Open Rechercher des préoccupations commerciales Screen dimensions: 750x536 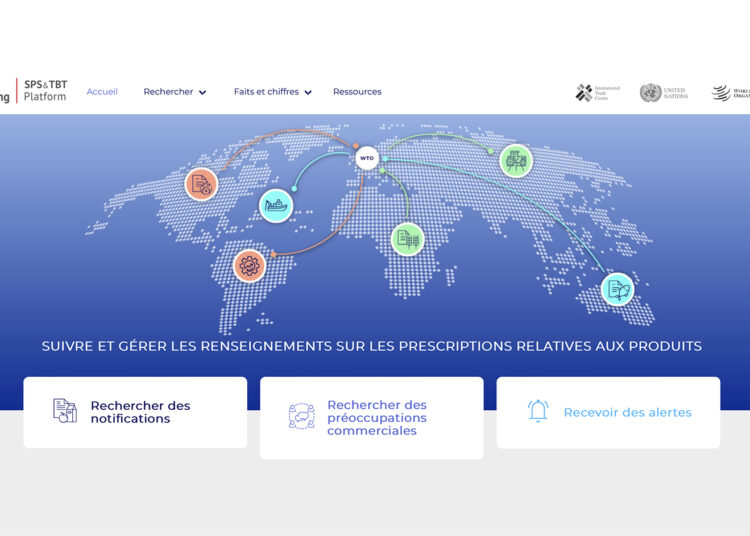point(377,418)
